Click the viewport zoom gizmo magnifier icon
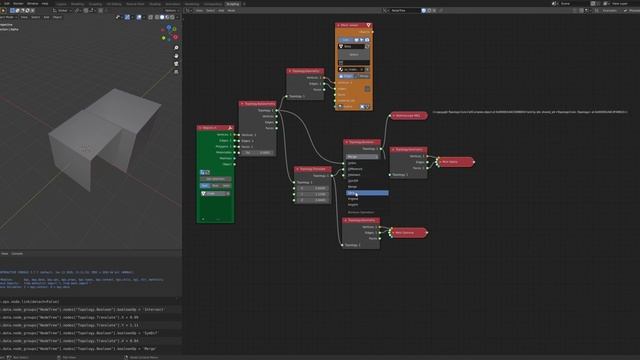 [176, 48]
